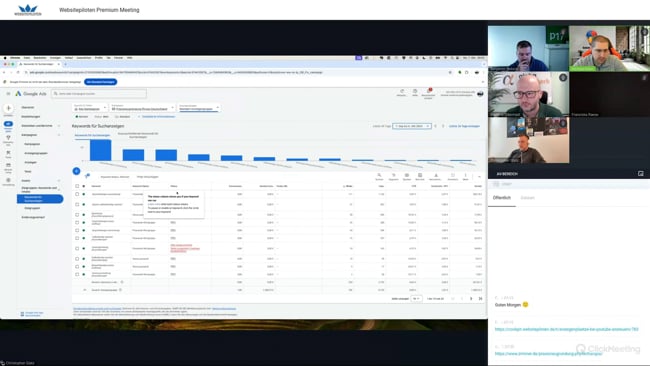The height and width of the screenshot is (366, 650).
Task: Tick the select-all checkbox in table header
Action: [77, 186]
